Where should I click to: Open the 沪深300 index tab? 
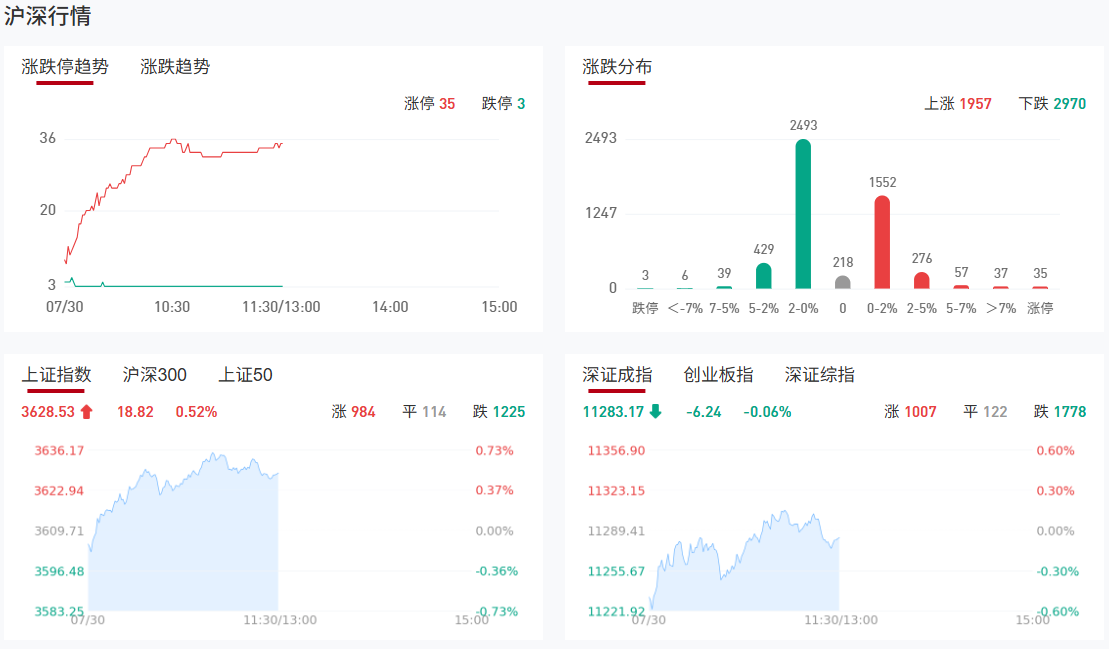click(x=154, y=375)
